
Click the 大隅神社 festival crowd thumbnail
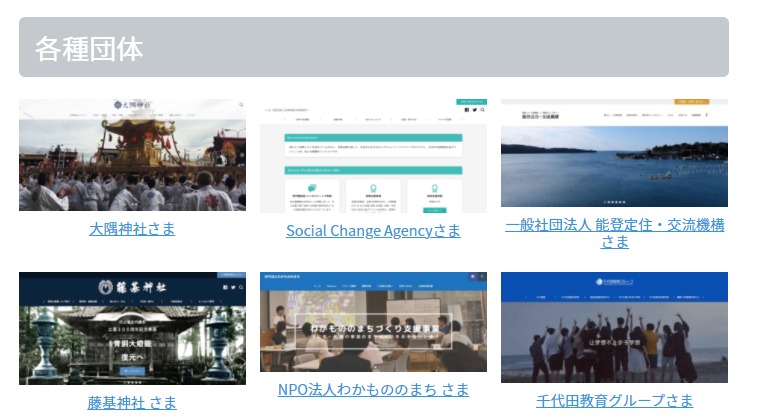point(132,160)
